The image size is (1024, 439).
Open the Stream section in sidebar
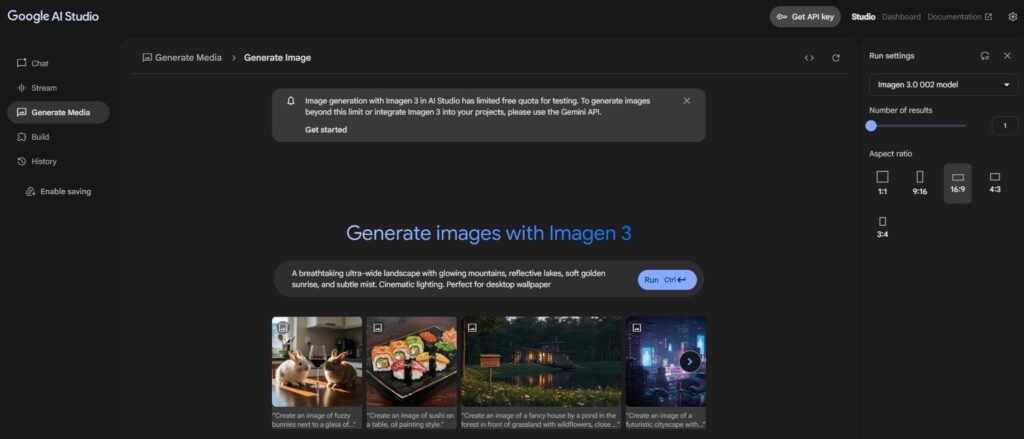pyautogui.click(x=37, y=88)
